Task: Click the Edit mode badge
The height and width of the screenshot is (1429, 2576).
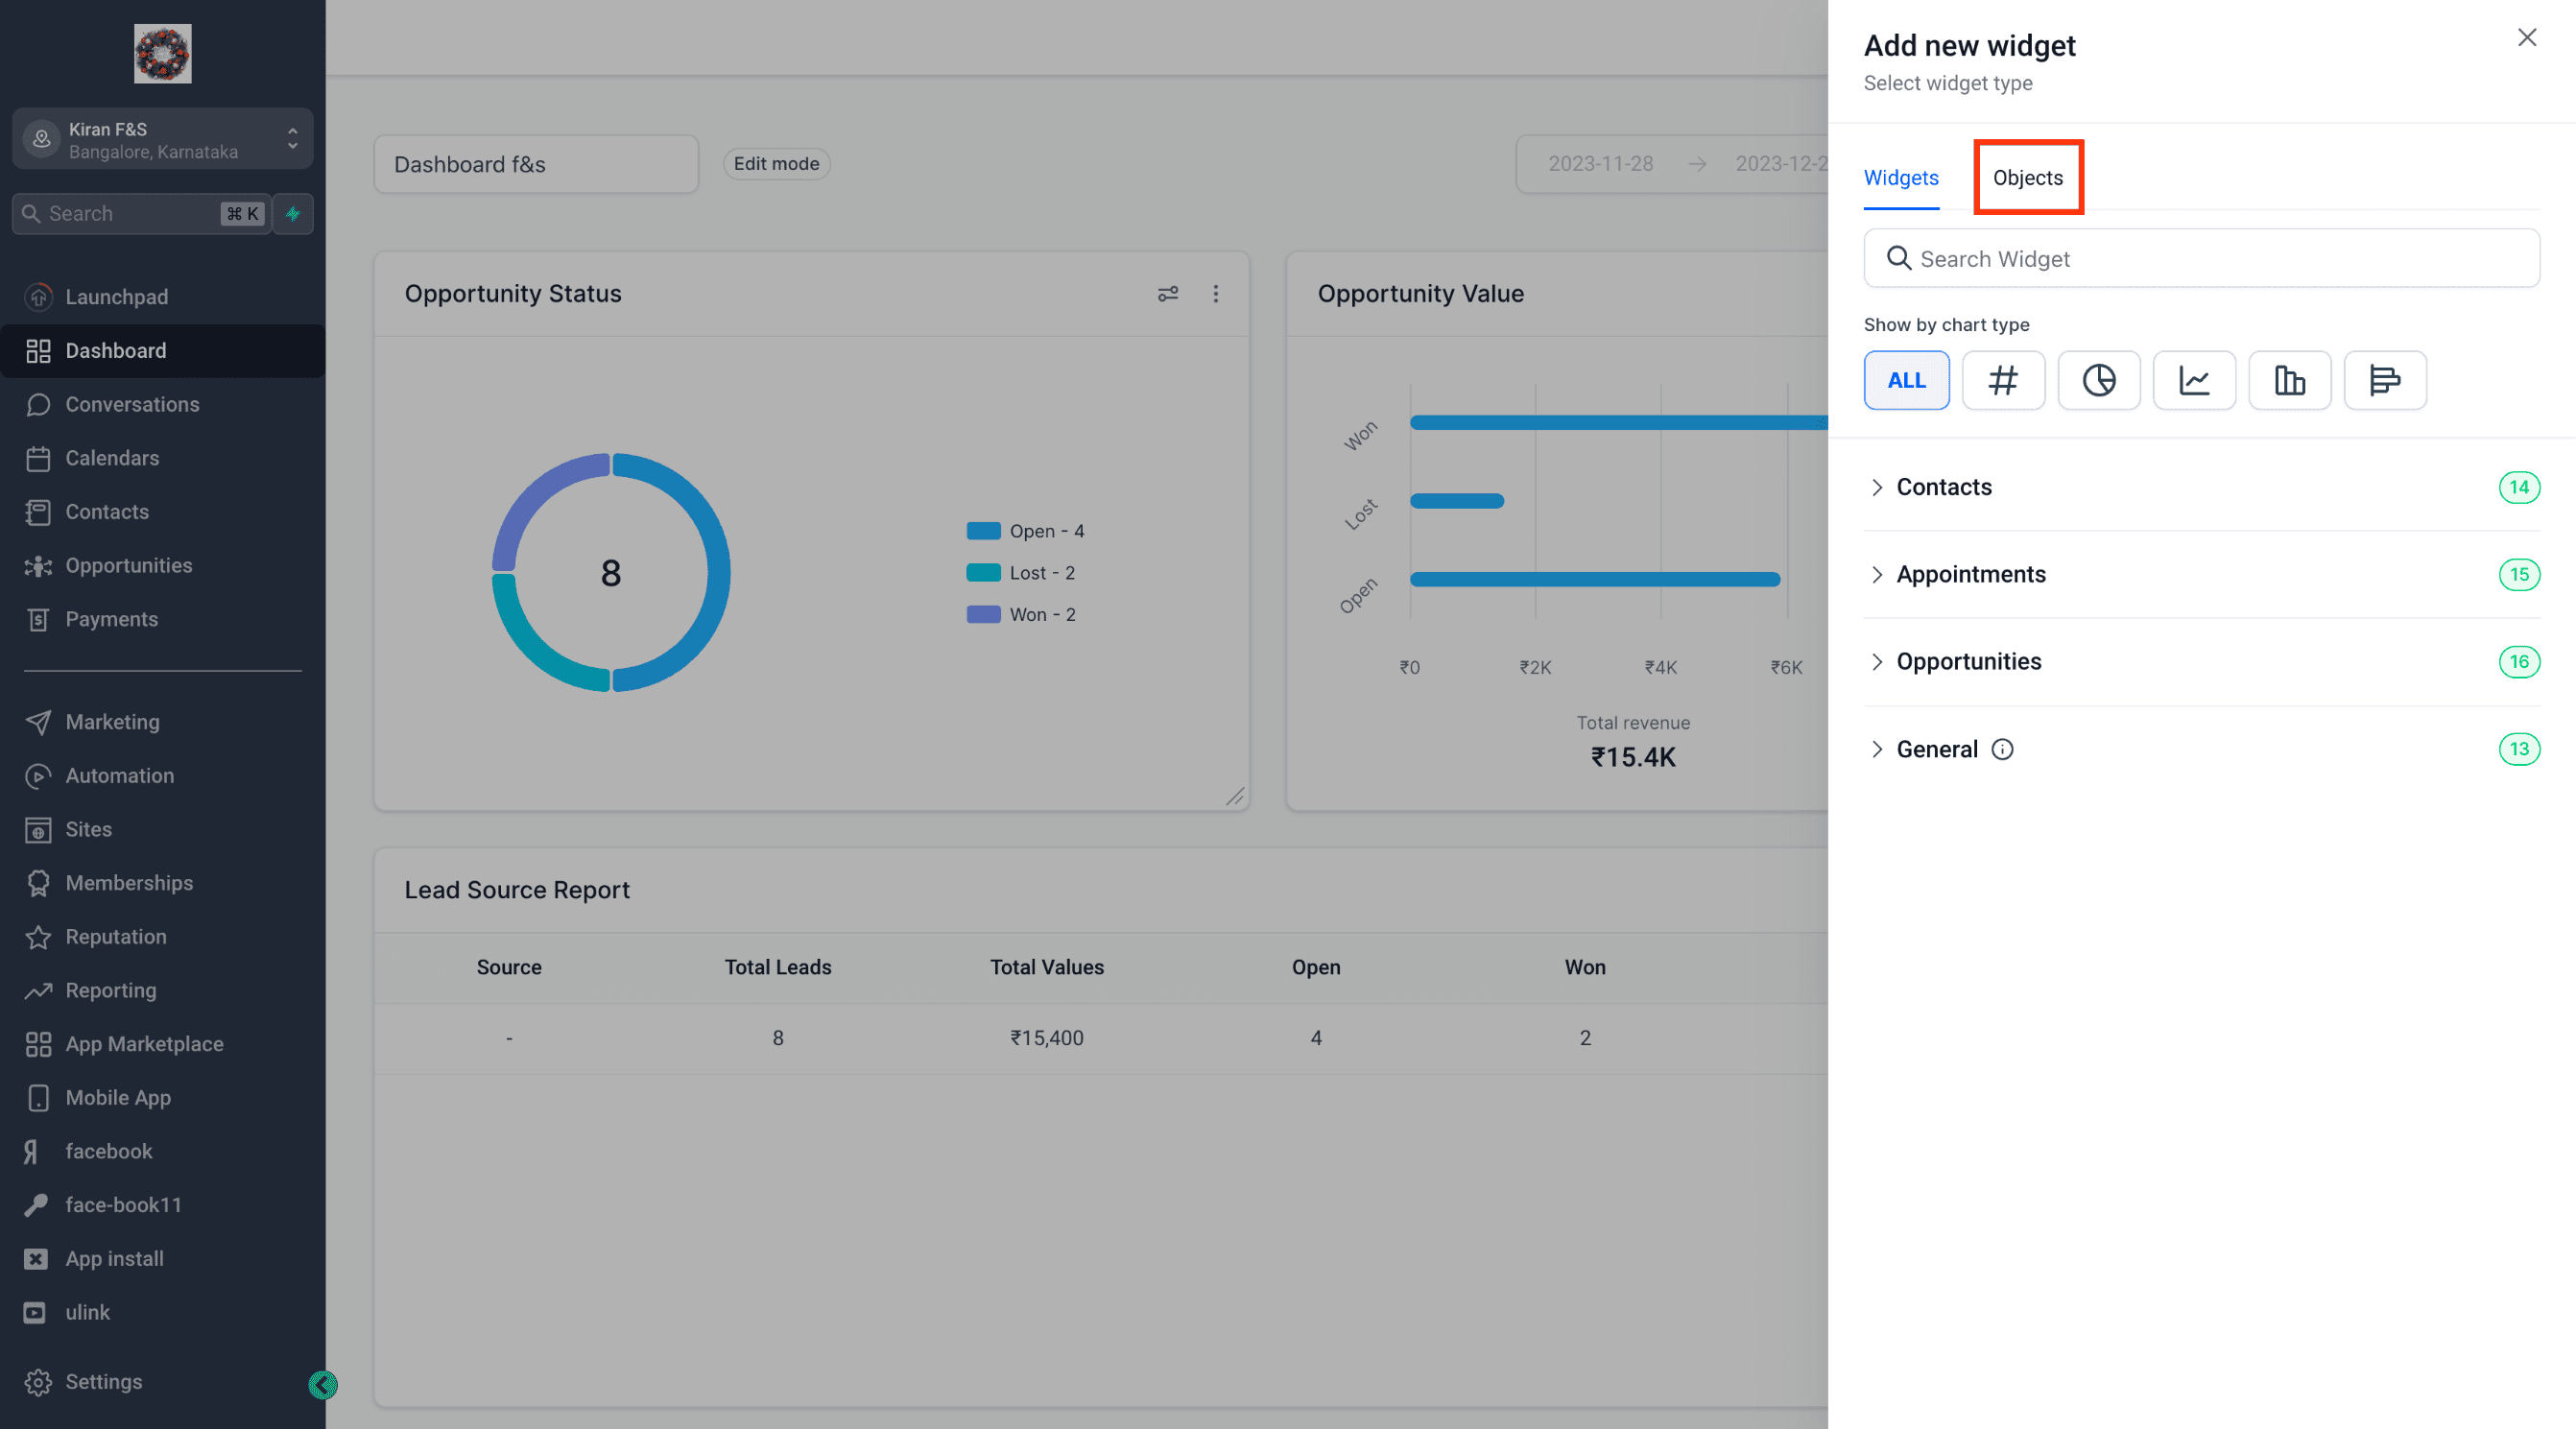Action: tap(776, 164)
